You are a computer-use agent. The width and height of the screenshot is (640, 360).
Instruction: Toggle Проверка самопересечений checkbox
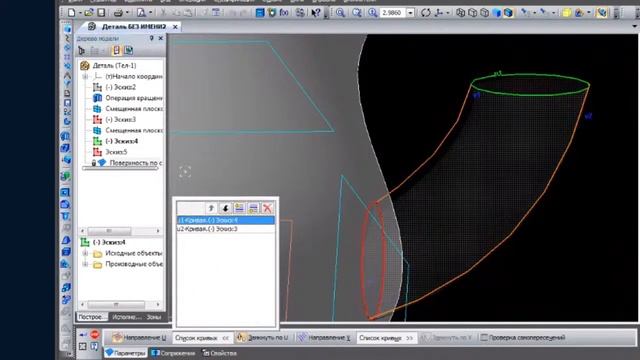(484, 338)
